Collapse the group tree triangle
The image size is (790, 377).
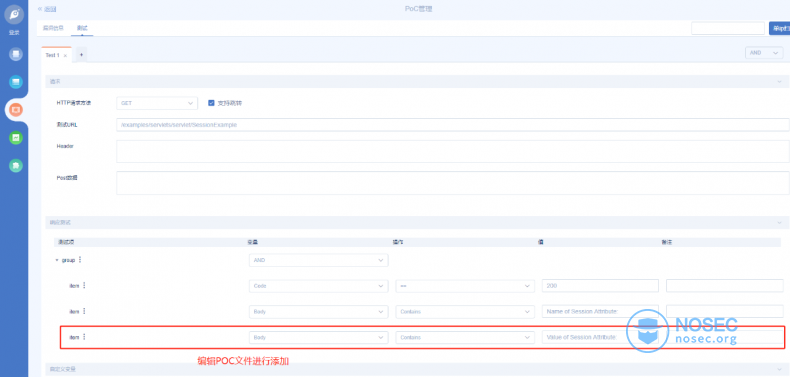pos(57,261)
